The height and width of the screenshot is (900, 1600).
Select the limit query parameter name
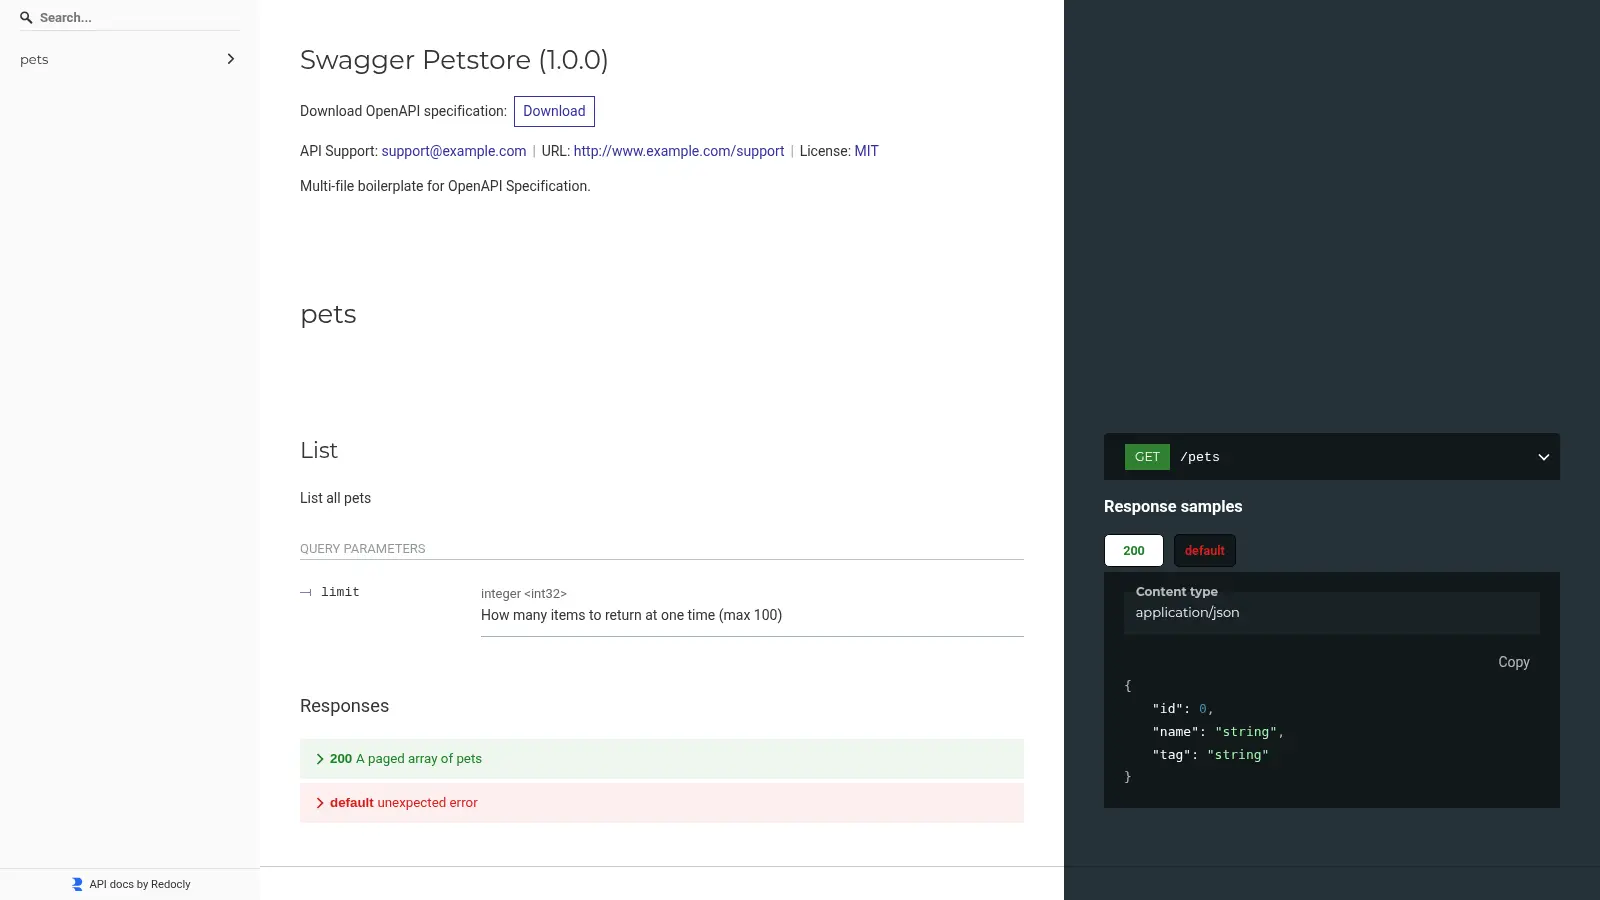coord(340,592)
